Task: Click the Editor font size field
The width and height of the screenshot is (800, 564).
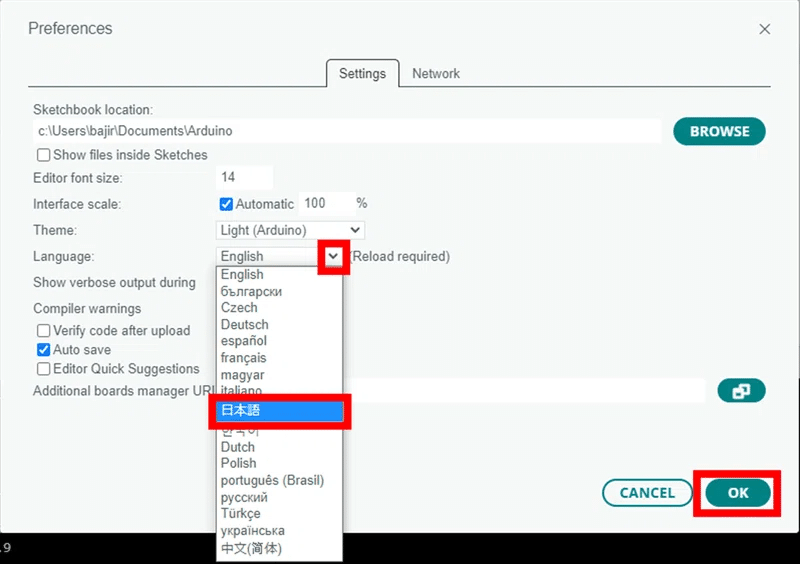Action: [244, 177]
